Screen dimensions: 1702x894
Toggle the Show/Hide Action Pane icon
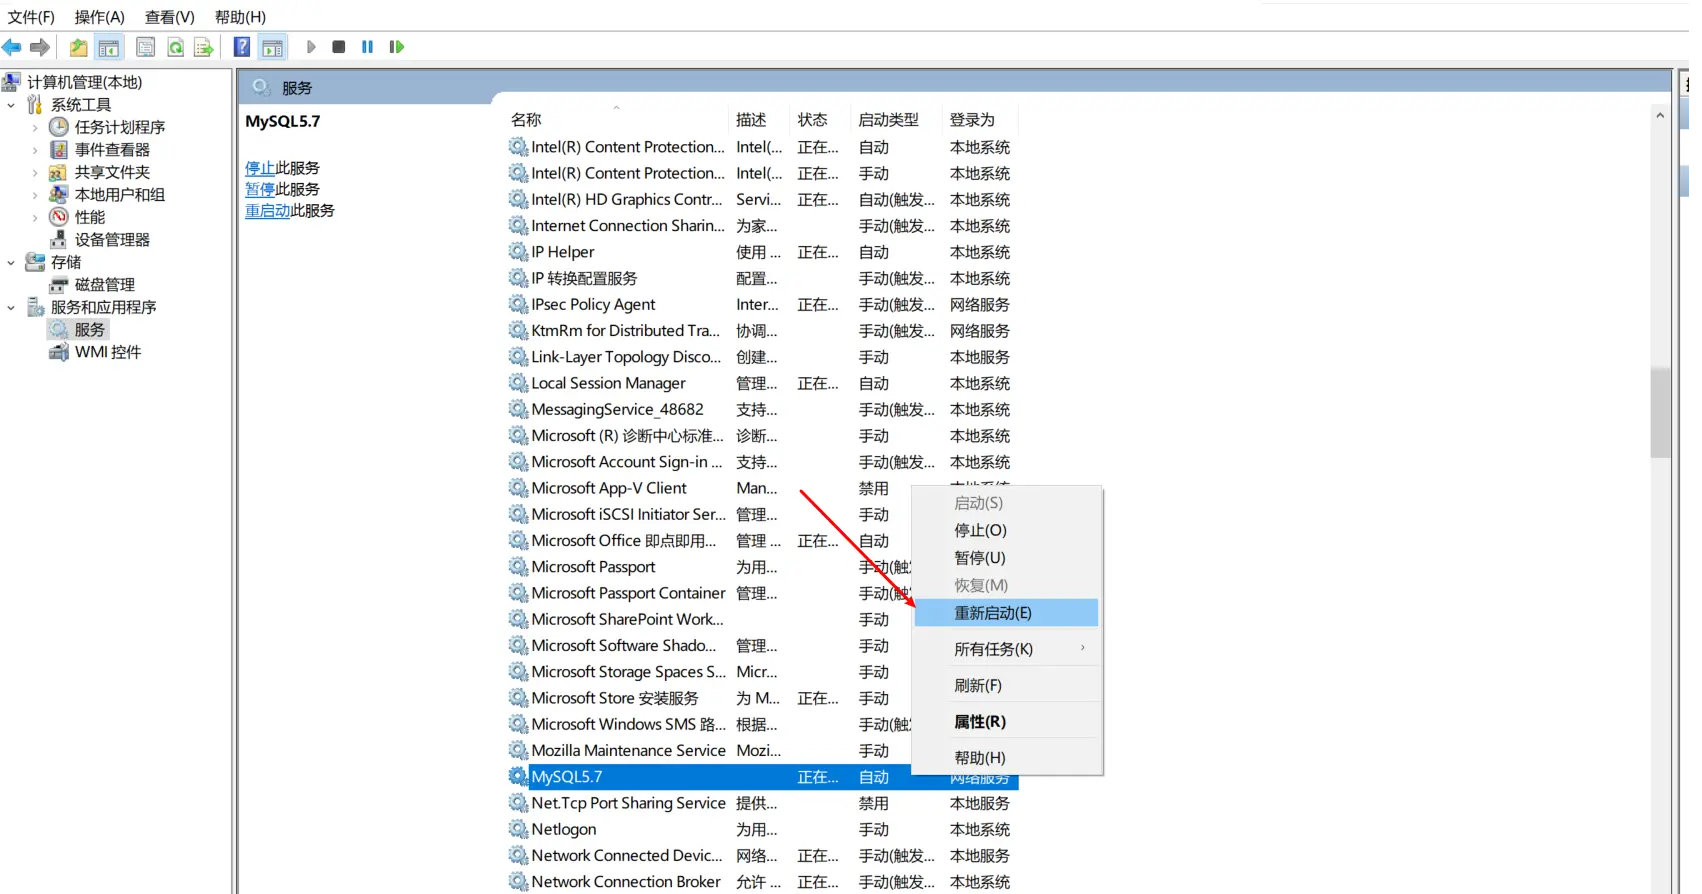click(272, 47)
